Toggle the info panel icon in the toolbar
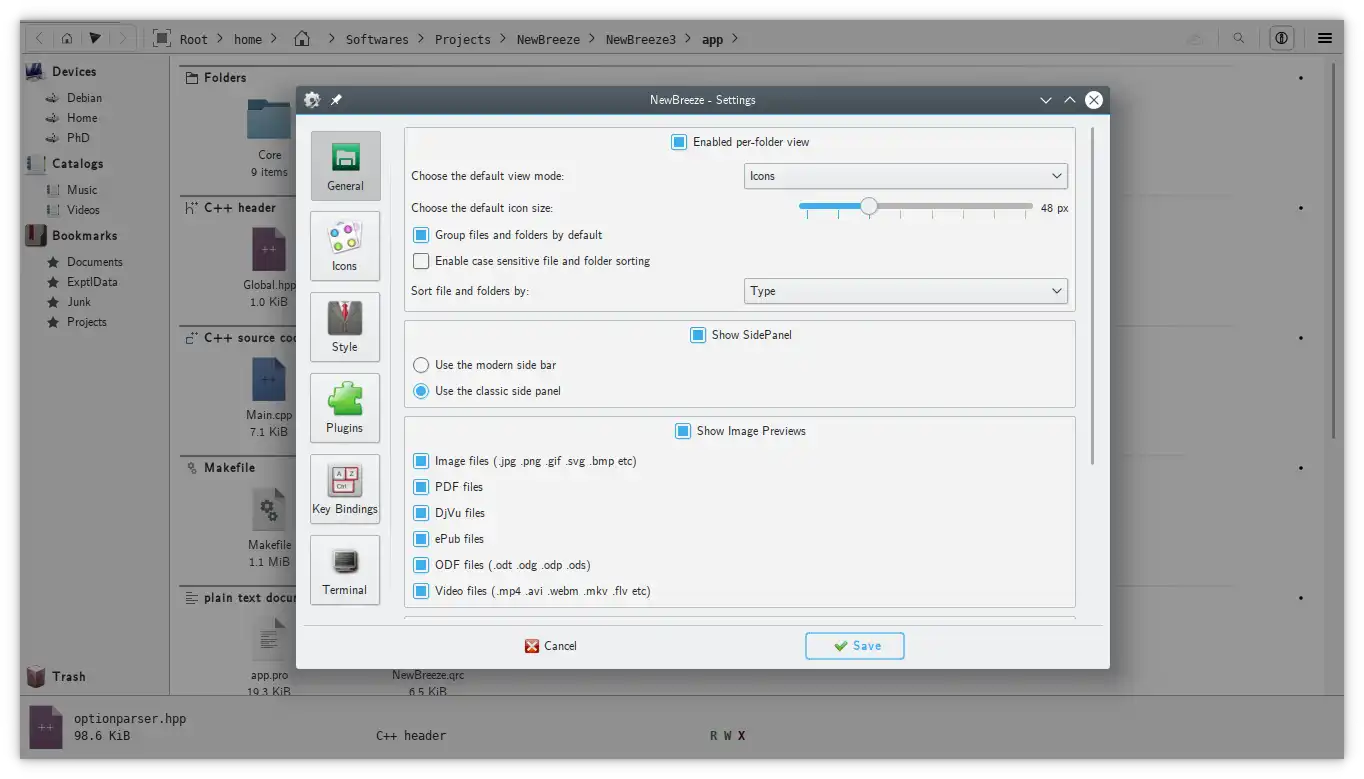Viewport: 1364px width, 779px height. click(x=1281, y=39)
